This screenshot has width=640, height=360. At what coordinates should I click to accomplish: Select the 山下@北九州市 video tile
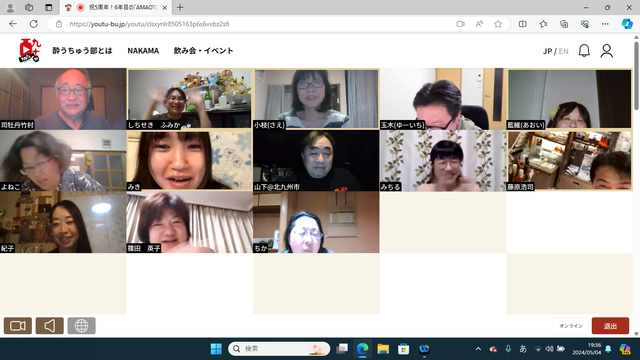coord(316,161)
